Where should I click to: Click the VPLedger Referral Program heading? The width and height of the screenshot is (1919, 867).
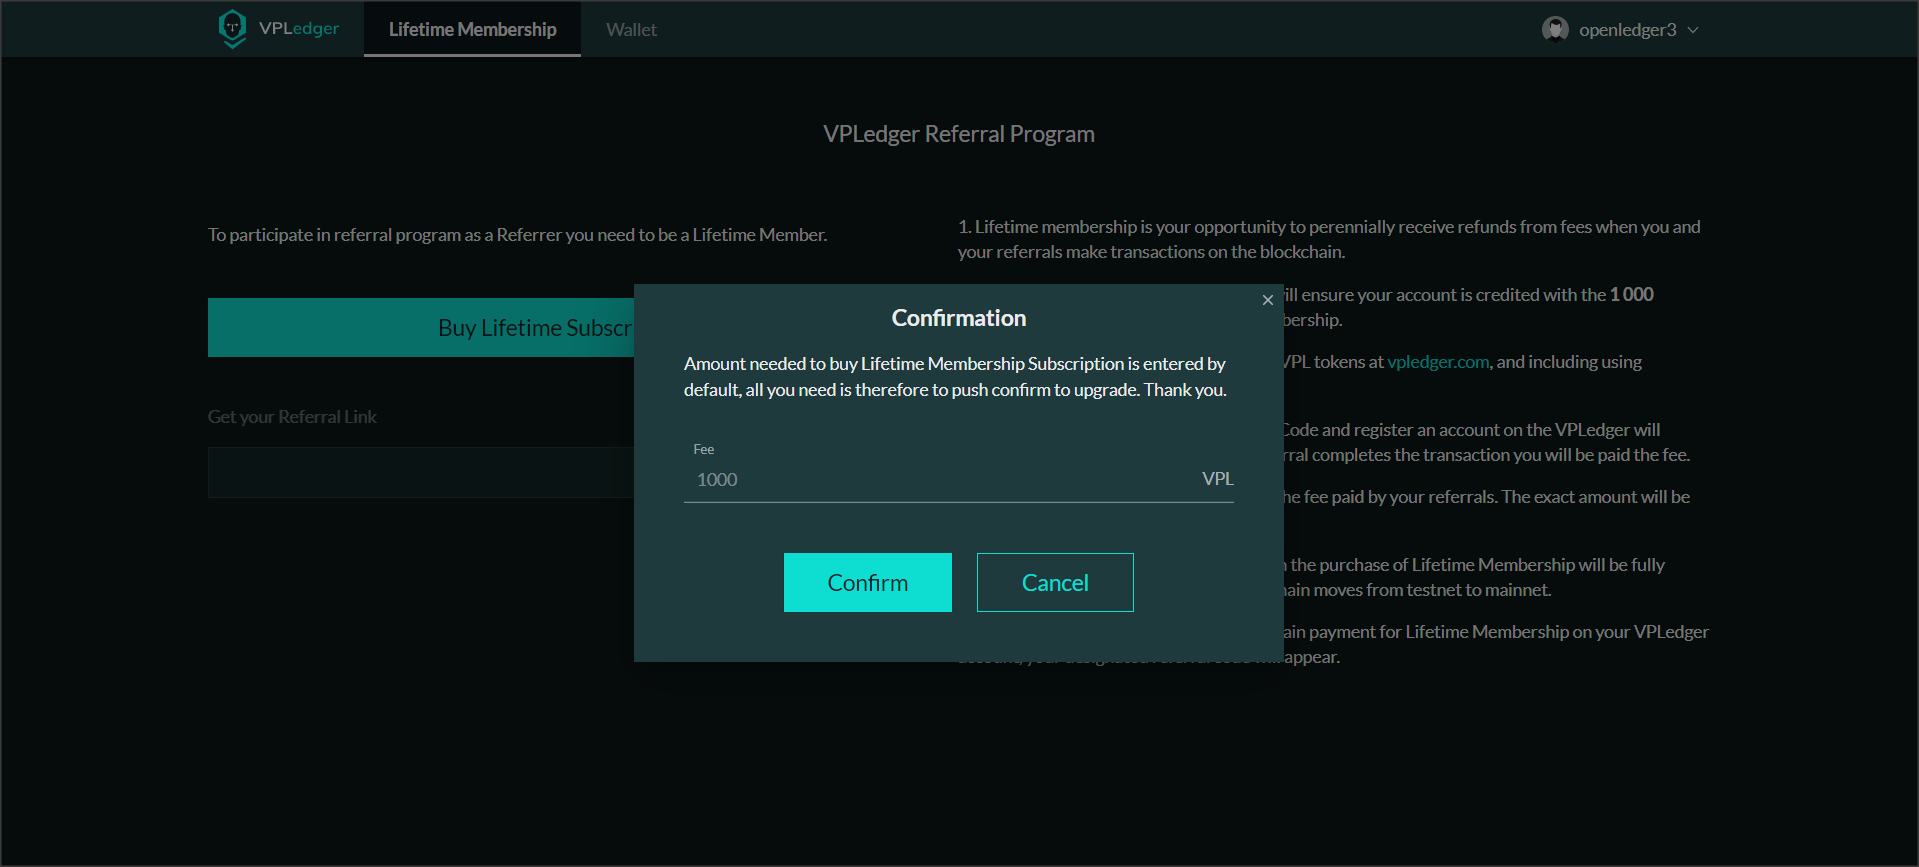[958, 134]
